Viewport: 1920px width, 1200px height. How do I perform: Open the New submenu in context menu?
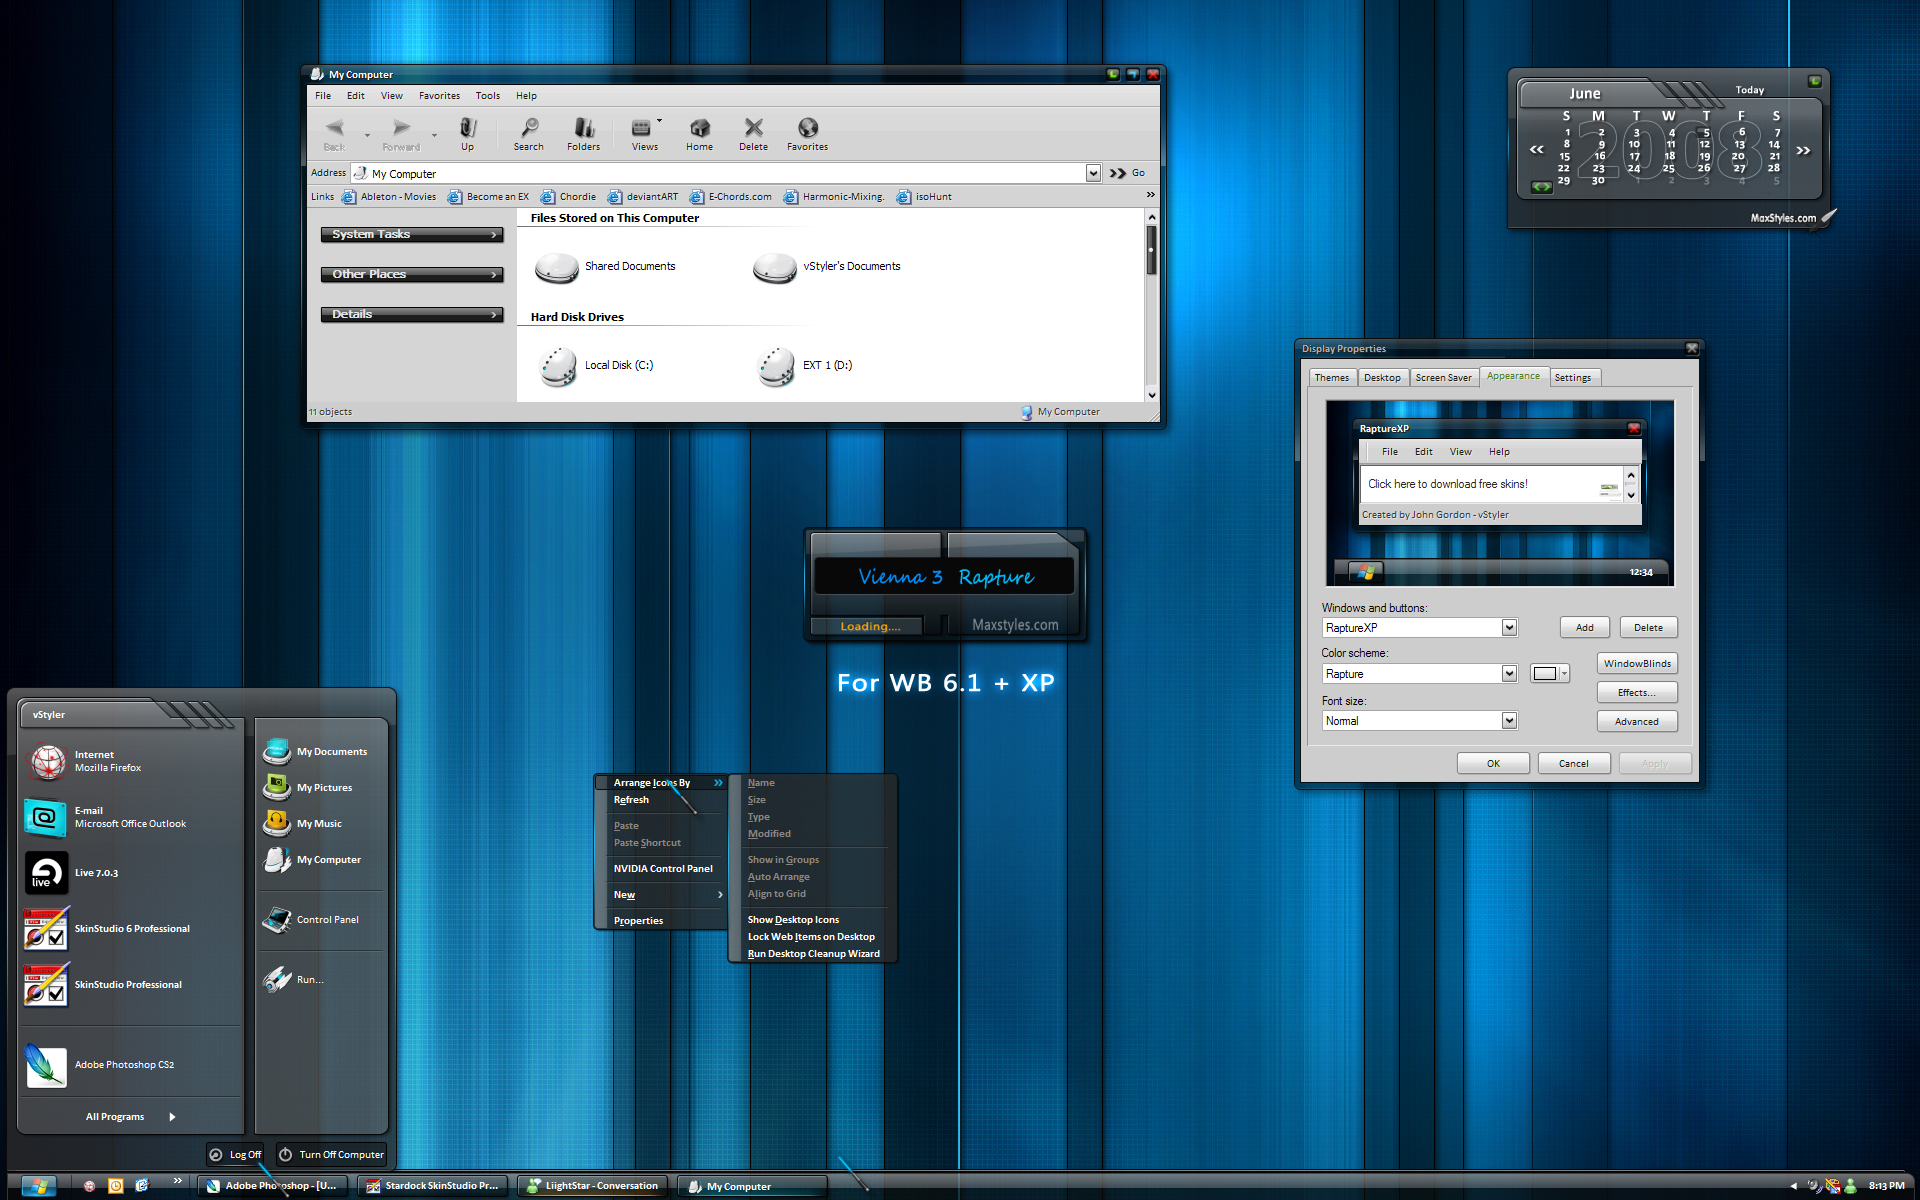pyautogui.click(x=661, y=895)
